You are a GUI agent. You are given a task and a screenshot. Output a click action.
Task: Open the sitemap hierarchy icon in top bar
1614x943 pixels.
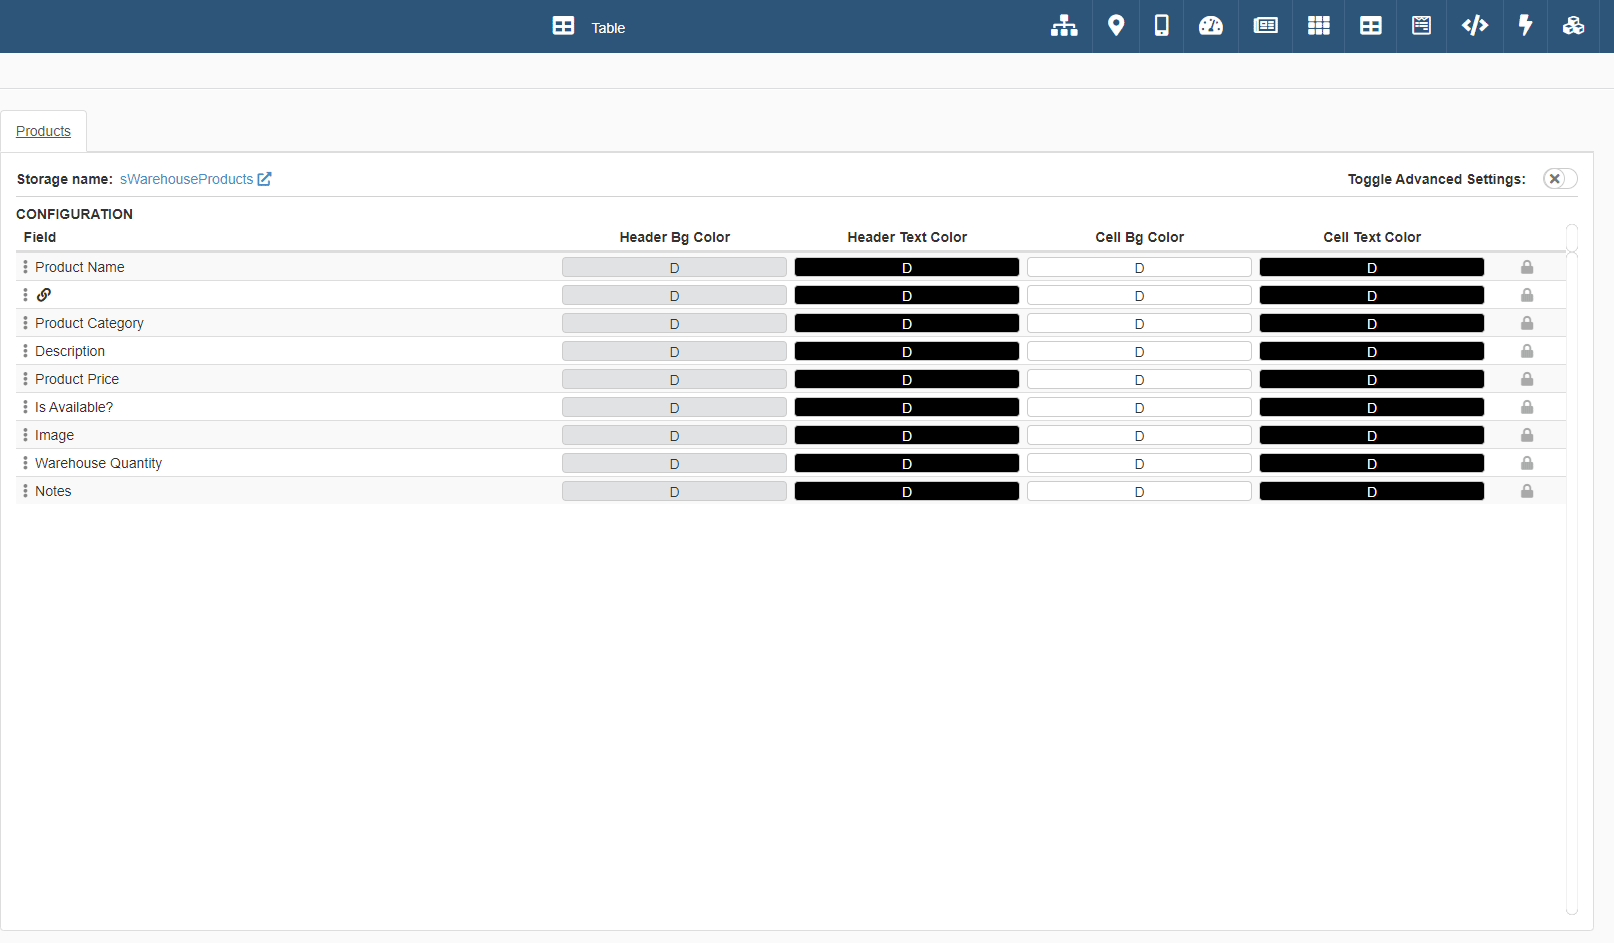coord(1064,26)
